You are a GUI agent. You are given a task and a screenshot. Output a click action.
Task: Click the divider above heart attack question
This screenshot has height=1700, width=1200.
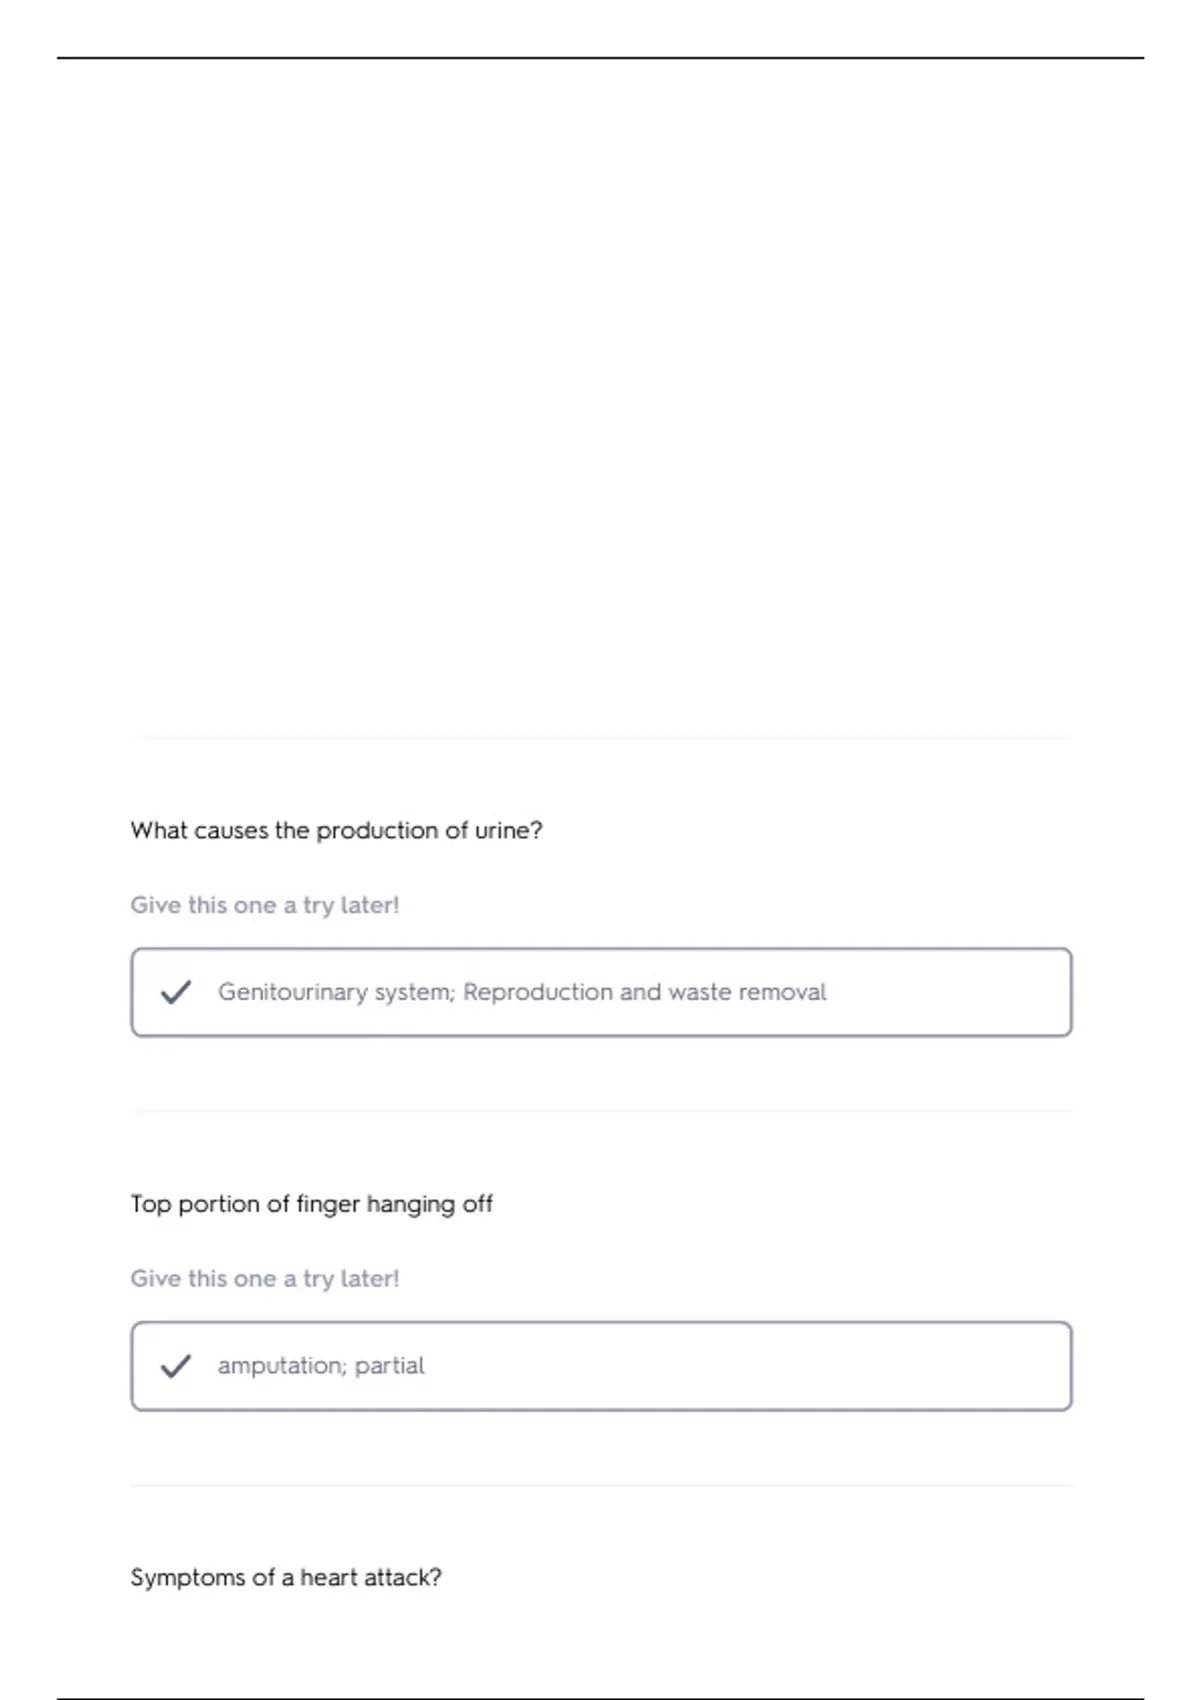pyautogui.click(x=601, y=1485)
